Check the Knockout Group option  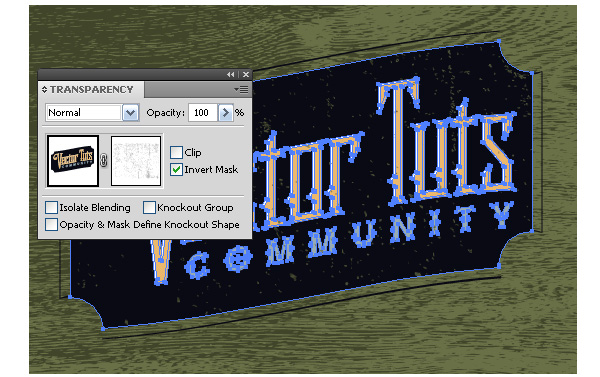[x=149, y=207]
